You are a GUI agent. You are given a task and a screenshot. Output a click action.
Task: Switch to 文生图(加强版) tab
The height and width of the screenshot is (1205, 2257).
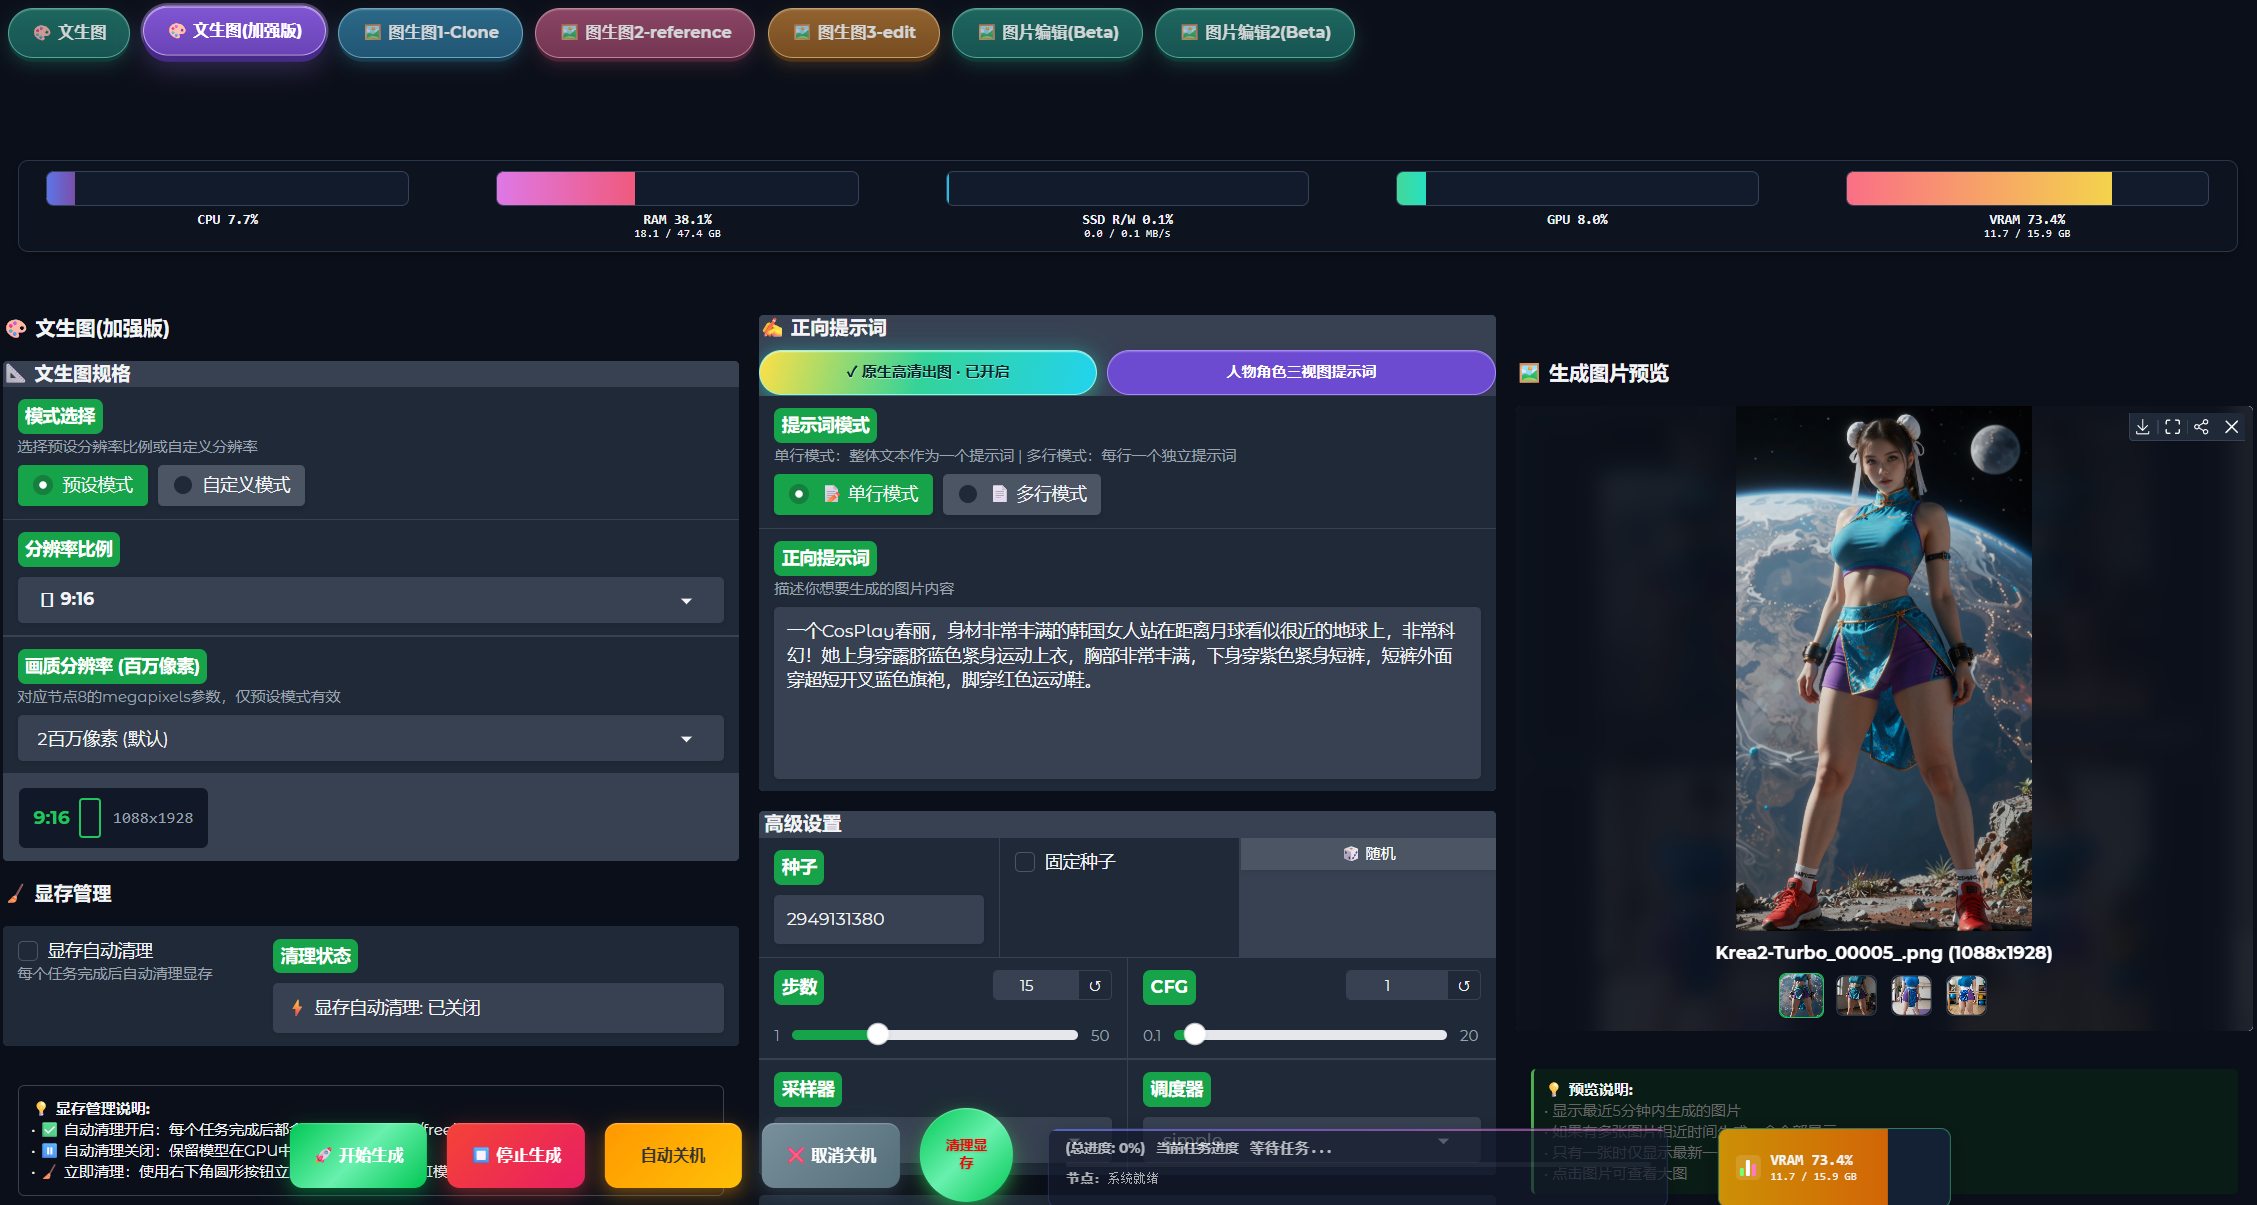(235, 31)
